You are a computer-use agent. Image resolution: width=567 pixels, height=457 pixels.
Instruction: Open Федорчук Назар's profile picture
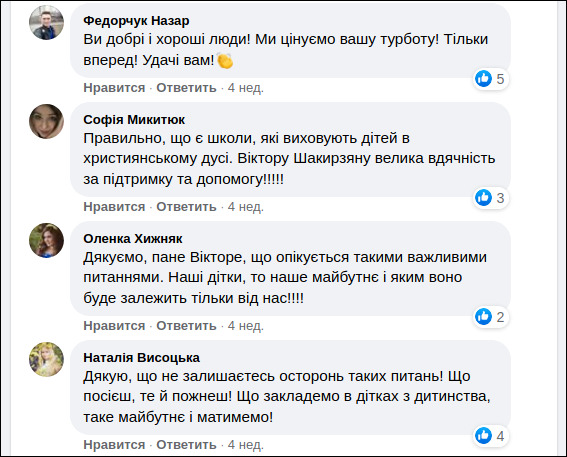pos(46,22)
